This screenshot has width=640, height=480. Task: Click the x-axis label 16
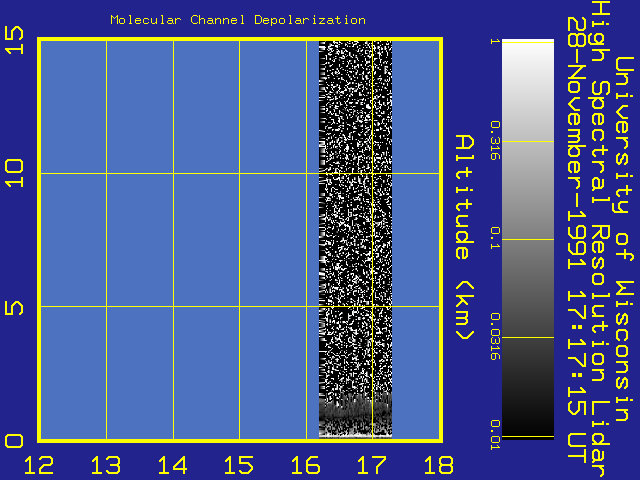[x=305, y=465]
